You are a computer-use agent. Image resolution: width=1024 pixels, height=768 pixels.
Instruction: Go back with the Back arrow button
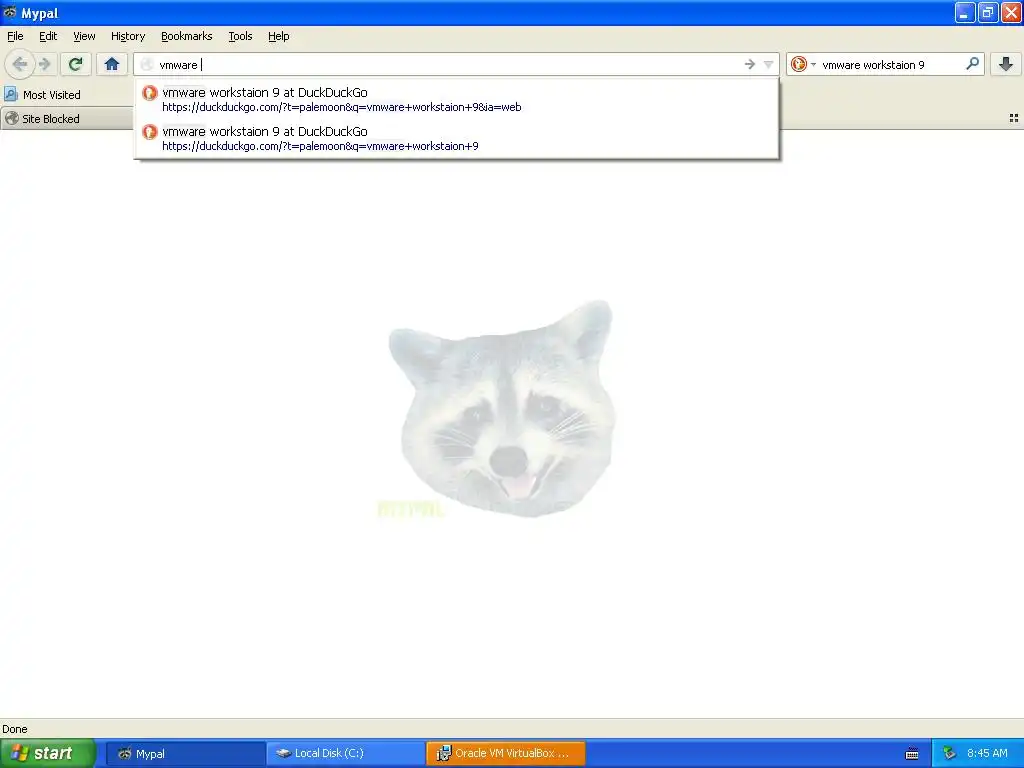coord(20,64)
